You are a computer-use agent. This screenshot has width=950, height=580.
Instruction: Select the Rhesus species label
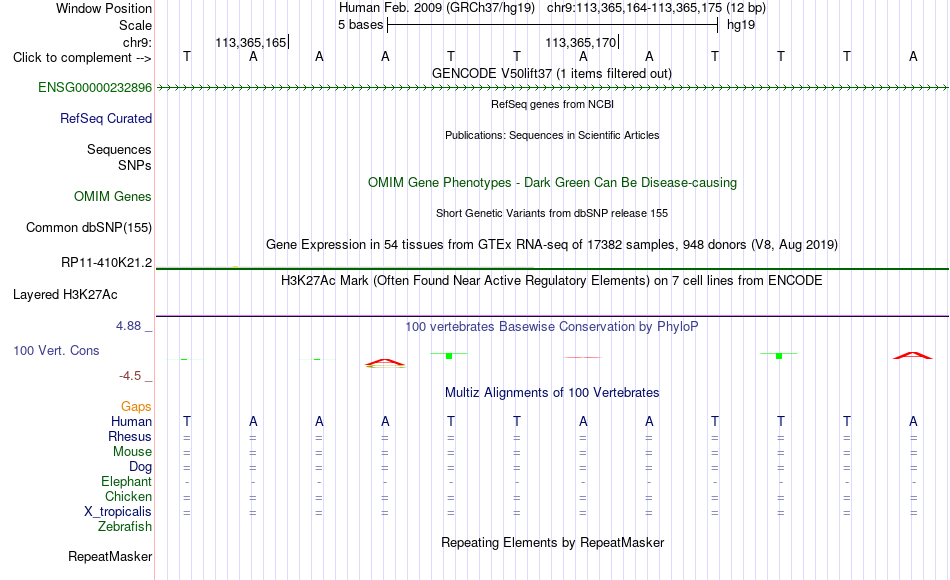coord(130,436)
